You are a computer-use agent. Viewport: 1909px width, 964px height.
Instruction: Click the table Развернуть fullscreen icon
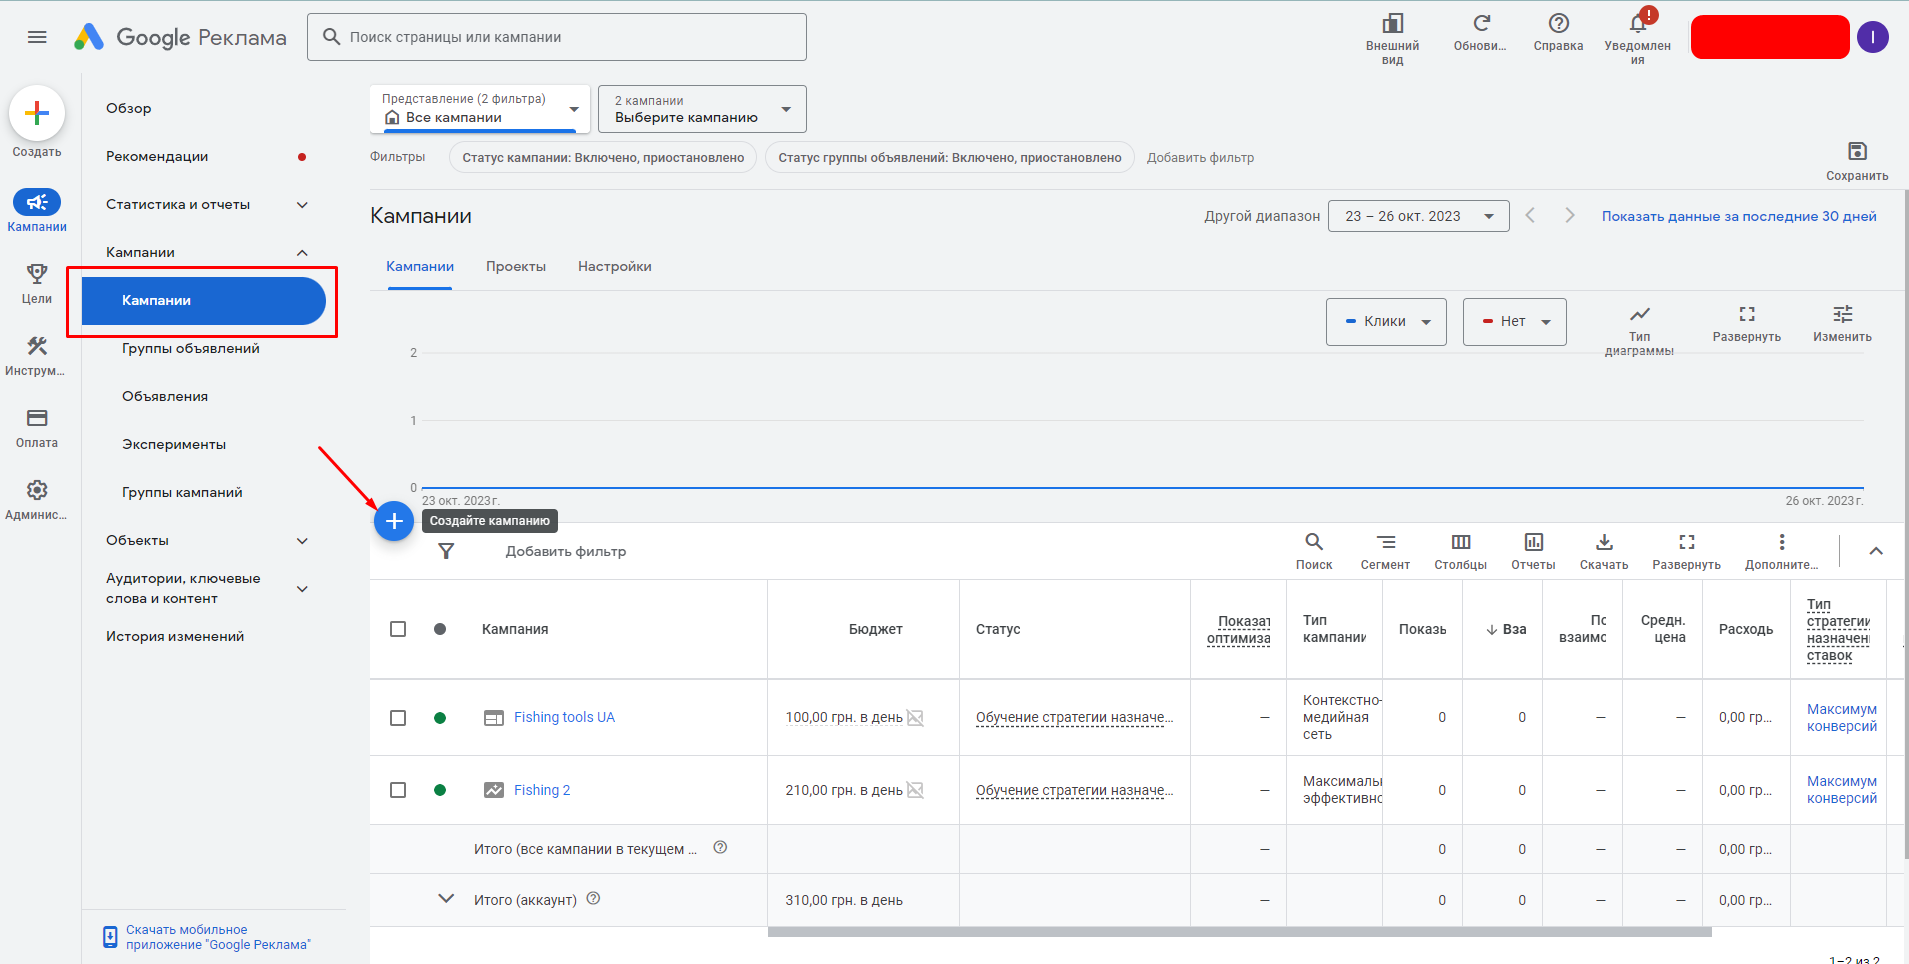pyautogui.click(x=1687, y=542)
